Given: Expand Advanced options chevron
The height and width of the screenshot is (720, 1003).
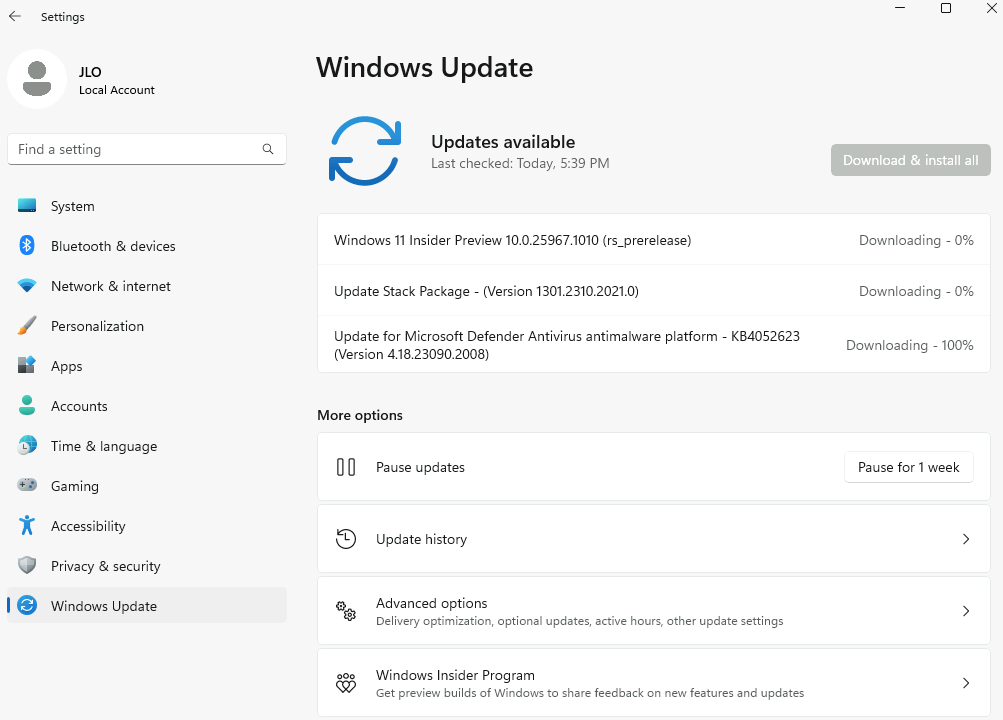Looking at the screenshot, I should [x=966, y=611].
